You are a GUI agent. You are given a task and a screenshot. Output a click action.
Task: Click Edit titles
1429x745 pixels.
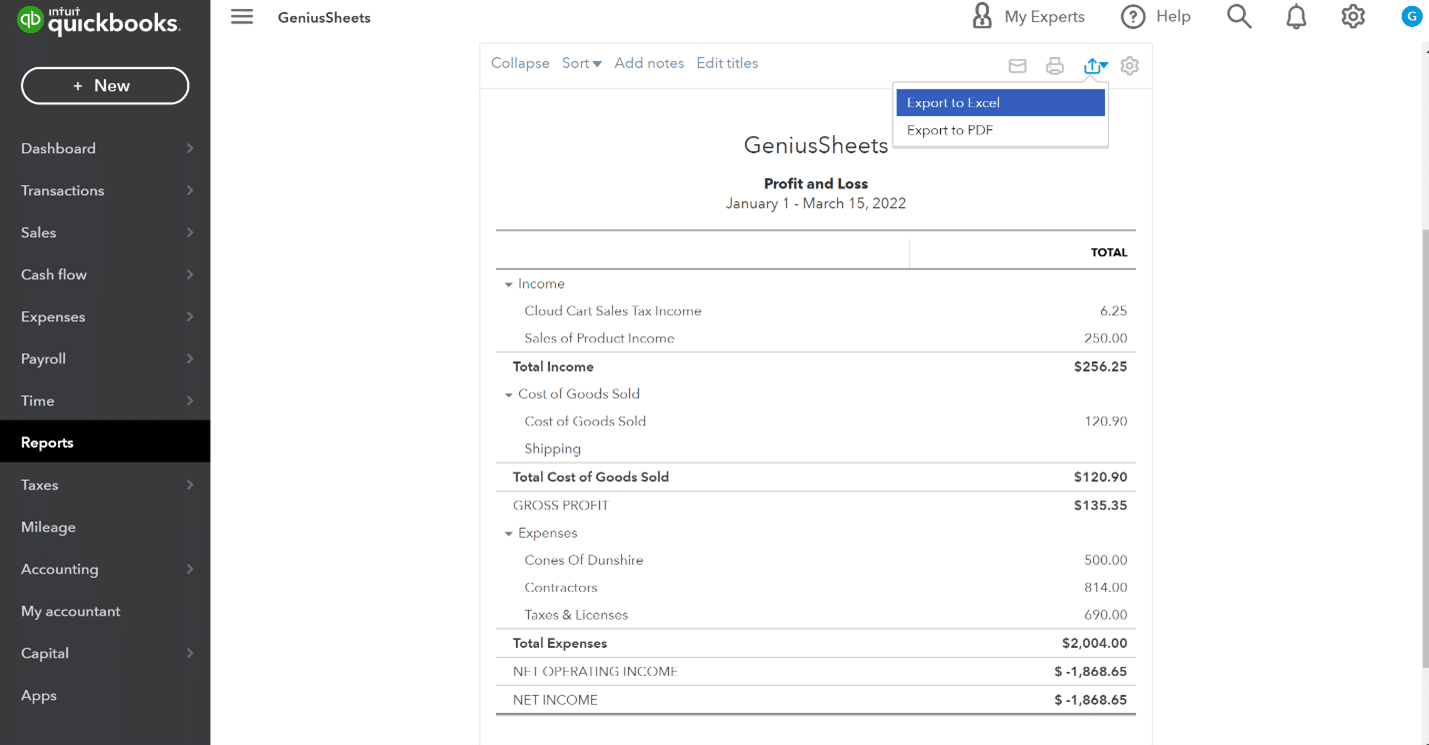click(727, 63)
